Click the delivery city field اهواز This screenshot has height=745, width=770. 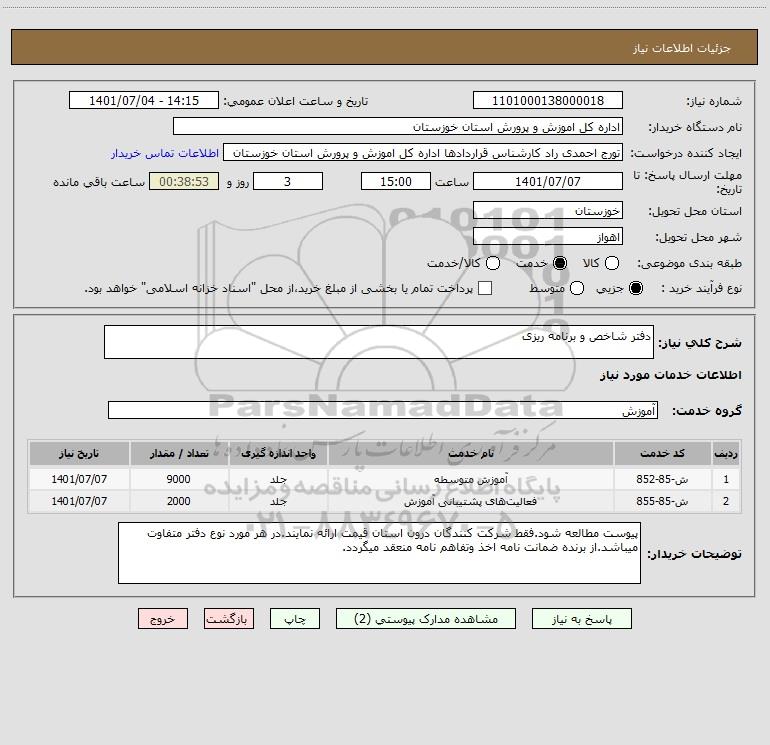[548, 237]
